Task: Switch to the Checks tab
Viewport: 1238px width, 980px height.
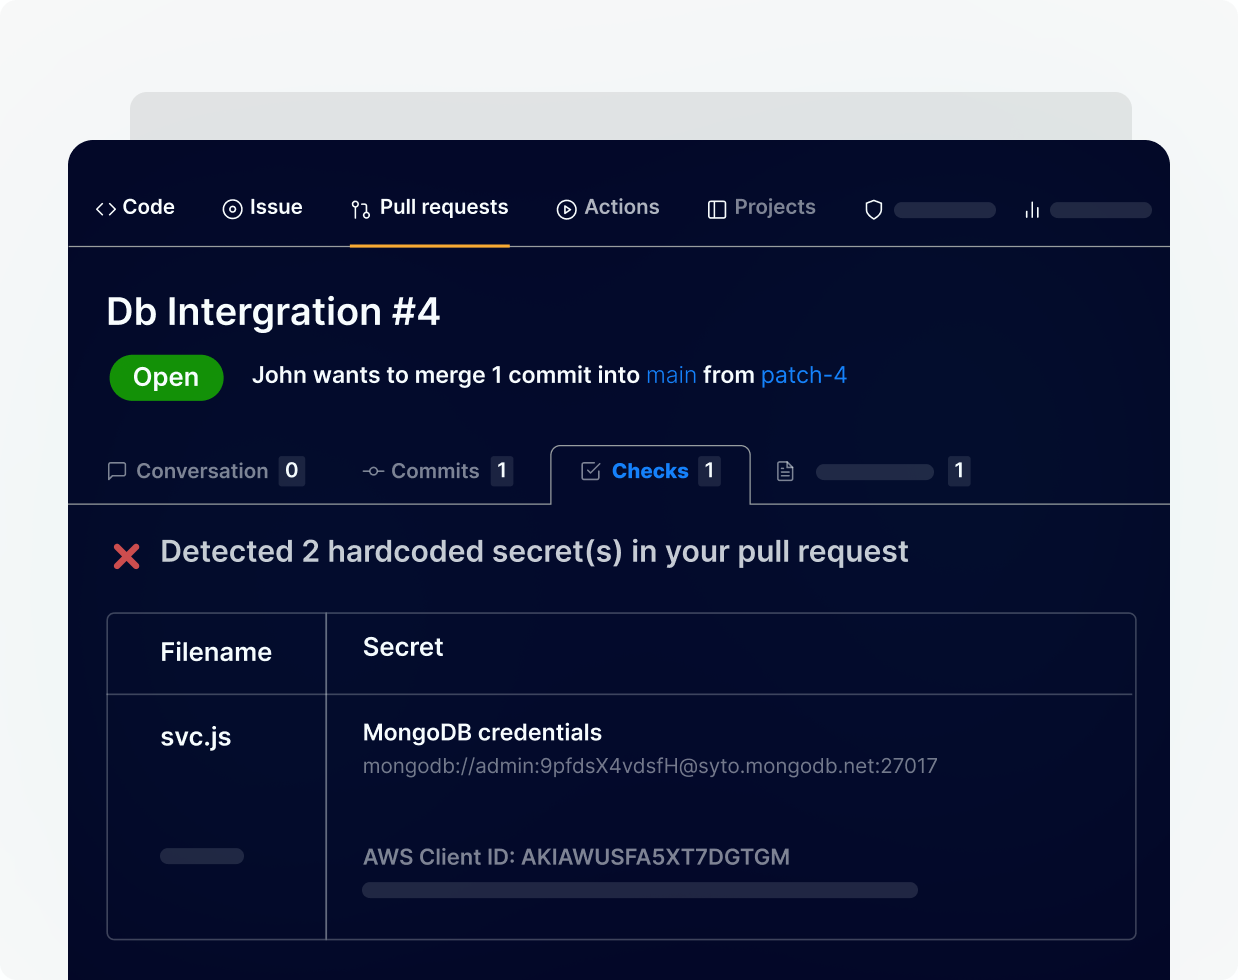Action: pyautogui.click(x=650, y=471)
